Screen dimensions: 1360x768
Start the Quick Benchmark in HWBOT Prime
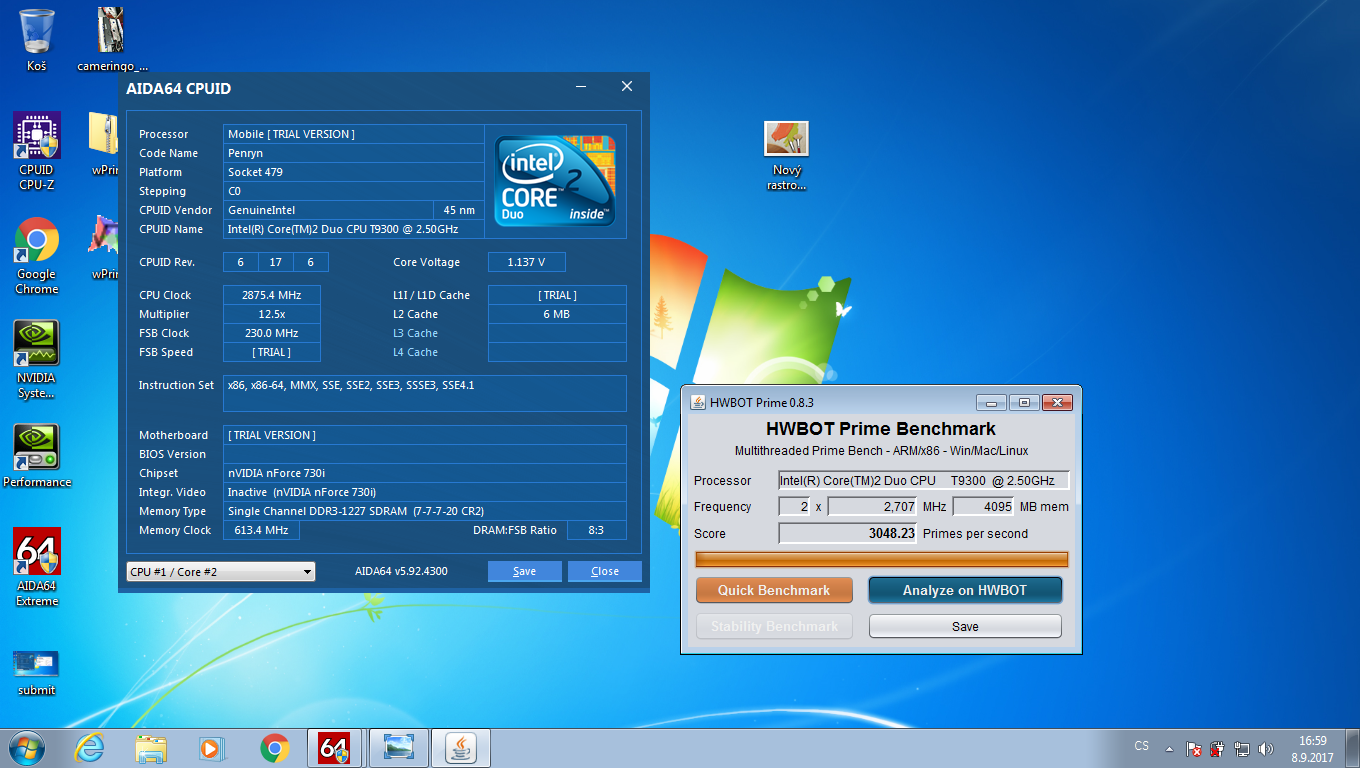tap(774, 590)
